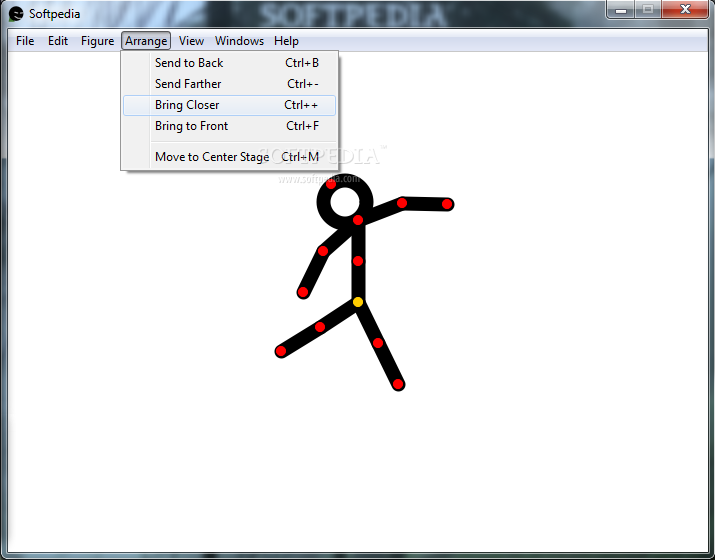The height and width of the screenshot is (560, 715).
Task: Select the red neck joint handle
Action: pyautogui.click(x=358, y=220)
